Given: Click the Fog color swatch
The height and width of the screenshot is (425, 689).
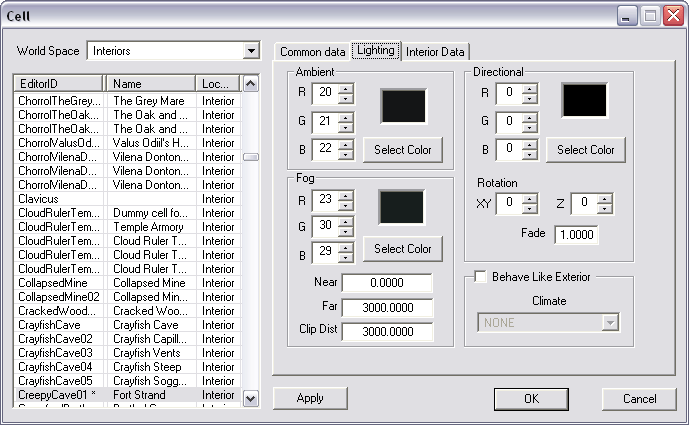Looking at the screenshot, I should [402, 207].
